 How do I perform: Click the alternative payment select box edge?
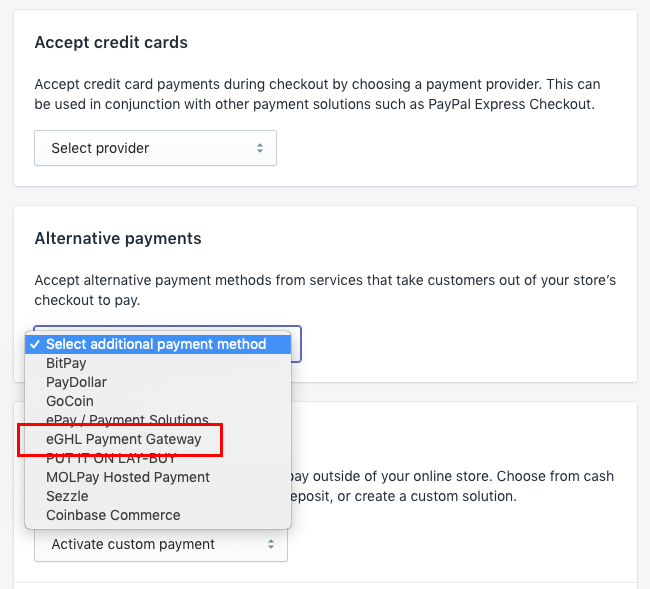point(296,344)
